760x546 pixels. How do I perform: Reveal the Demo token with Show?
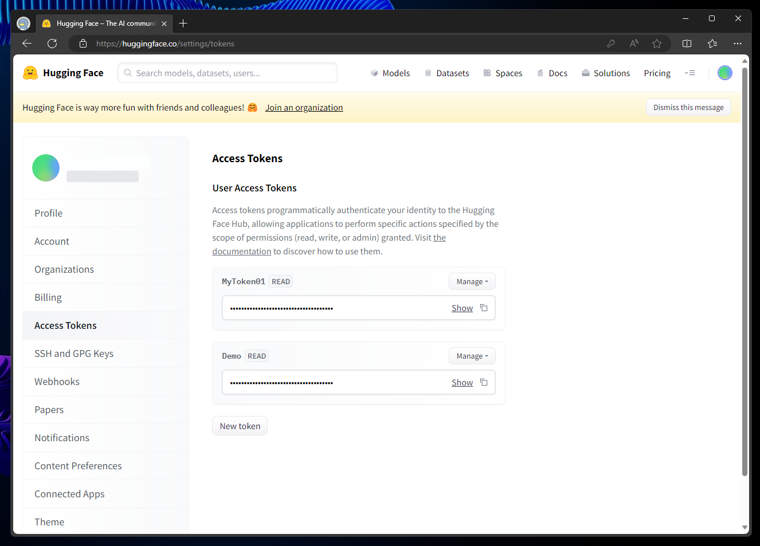click(462, 383)
